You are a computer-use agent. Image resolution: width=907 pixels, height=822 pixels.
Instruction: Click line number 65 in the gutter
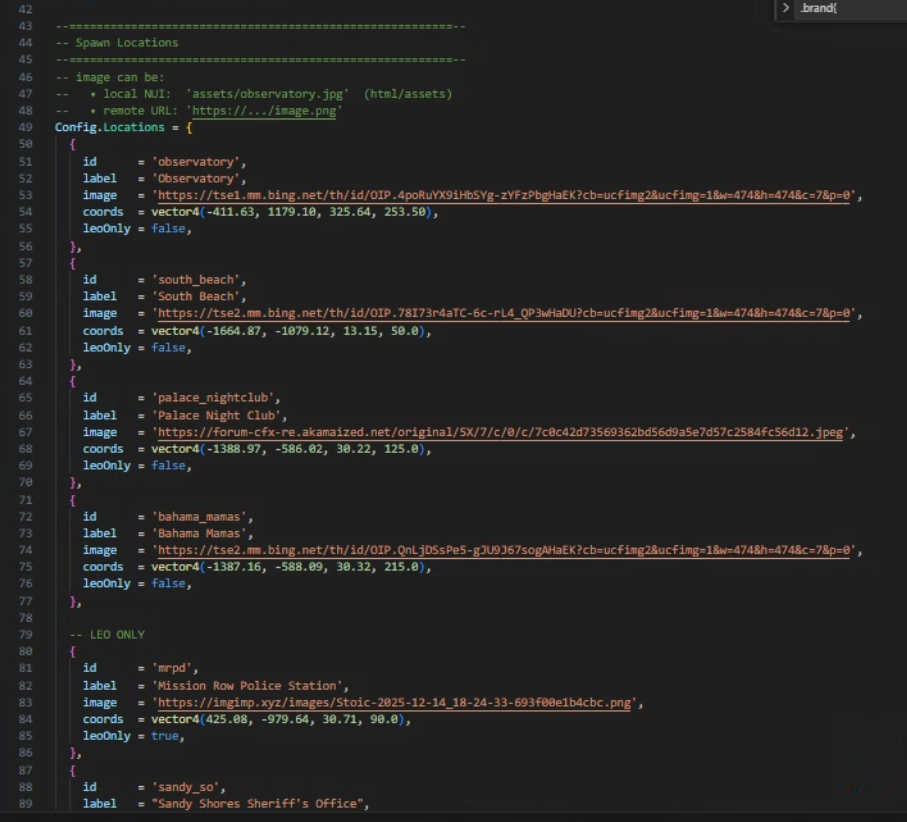pyautogui.click(x=25, y=397)
